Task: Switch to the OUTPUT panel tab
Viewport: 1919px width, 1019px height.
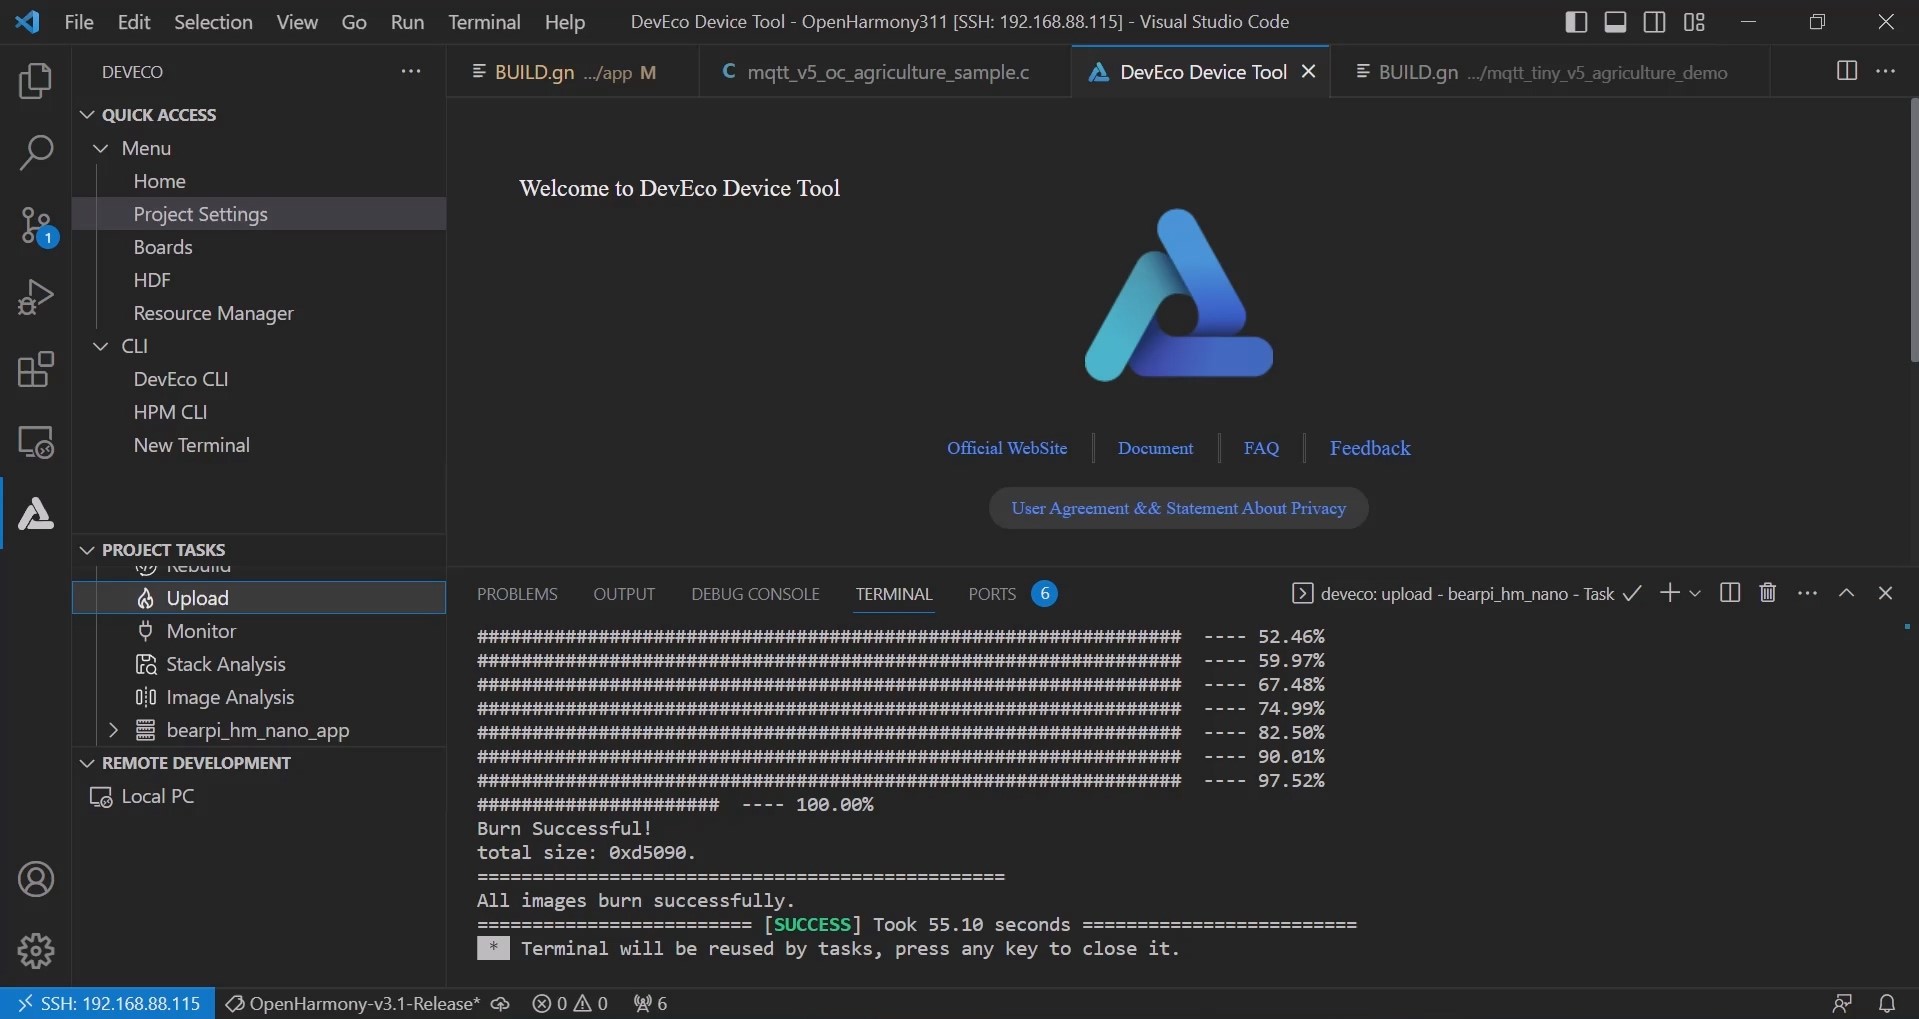Action: click(x=624, y=594)
